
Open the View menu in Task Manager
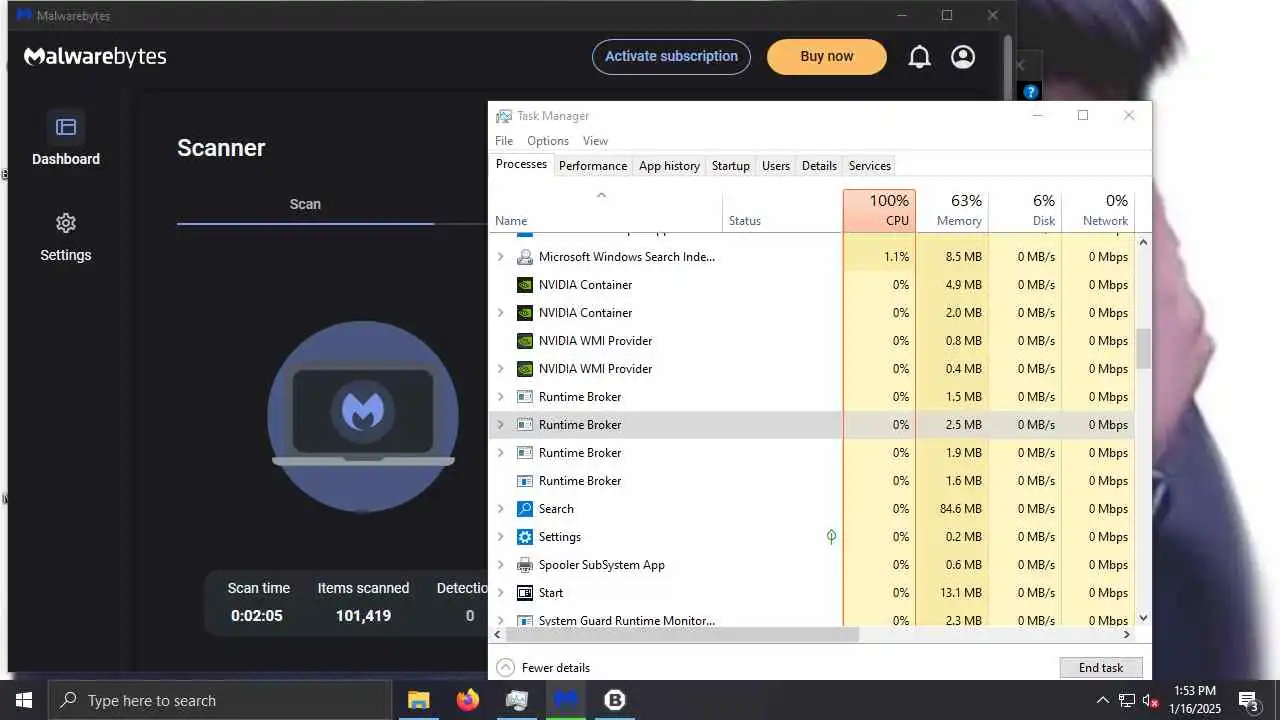point(595,141)
